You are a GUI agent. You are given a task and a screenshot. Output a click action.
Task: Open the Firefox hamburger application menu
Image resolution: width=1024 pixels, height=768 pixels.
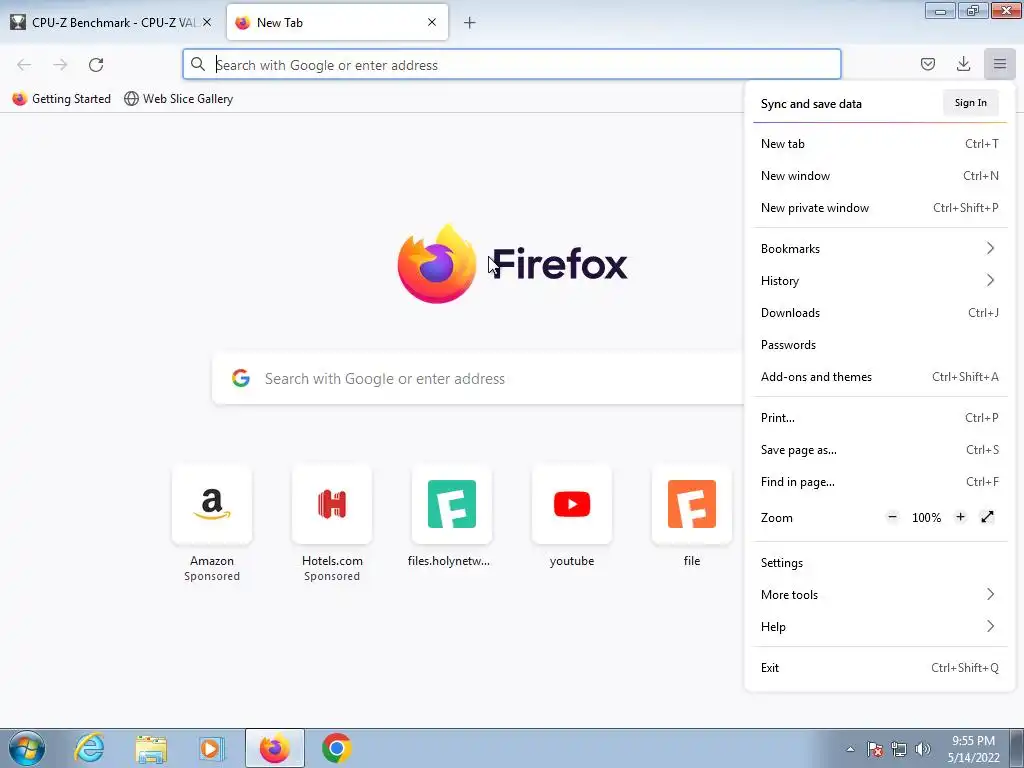click(999, 64)
